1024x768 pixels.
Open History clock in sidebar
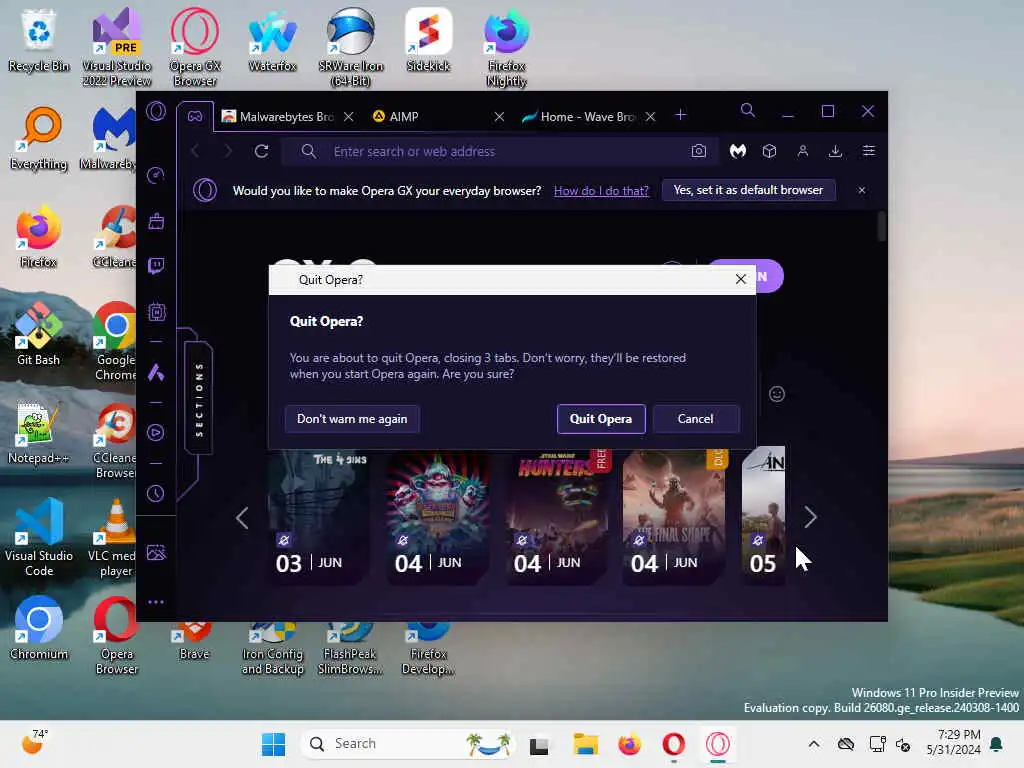(156, 494)
